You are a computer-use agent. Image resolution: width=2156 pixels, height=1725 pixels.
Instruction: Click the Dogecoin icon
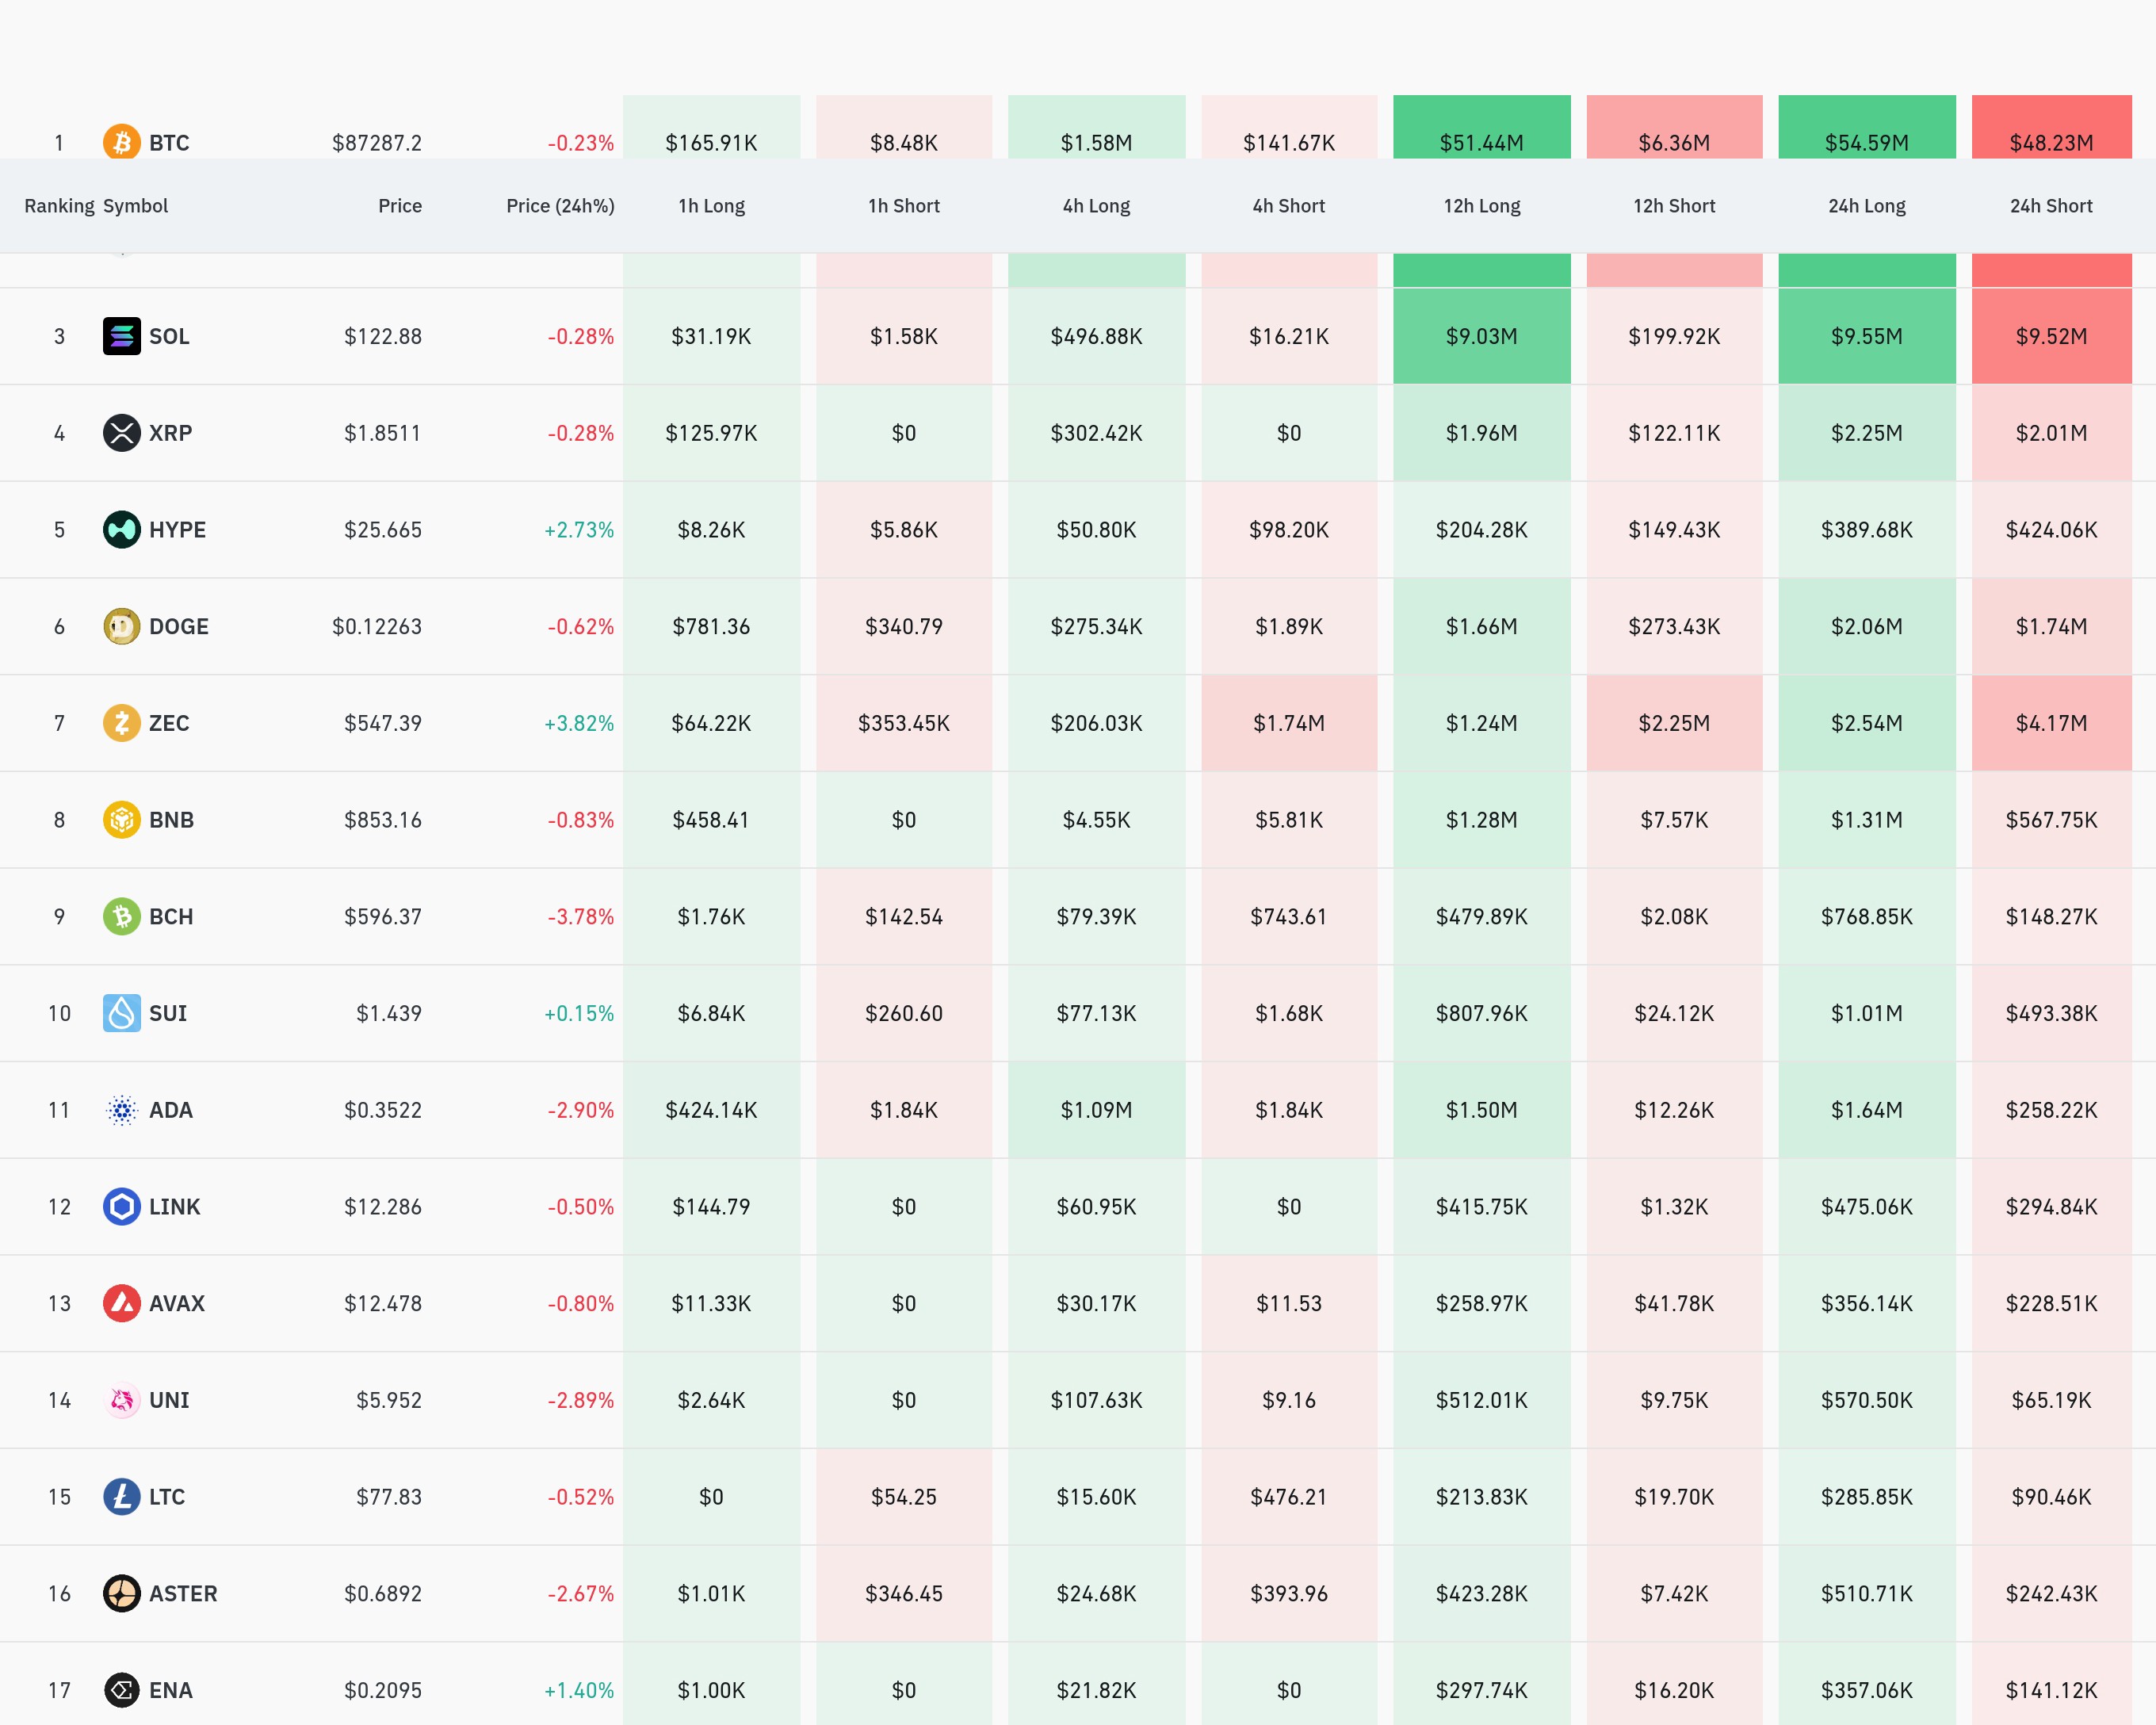pyautogui.click(x=121, y=627)
